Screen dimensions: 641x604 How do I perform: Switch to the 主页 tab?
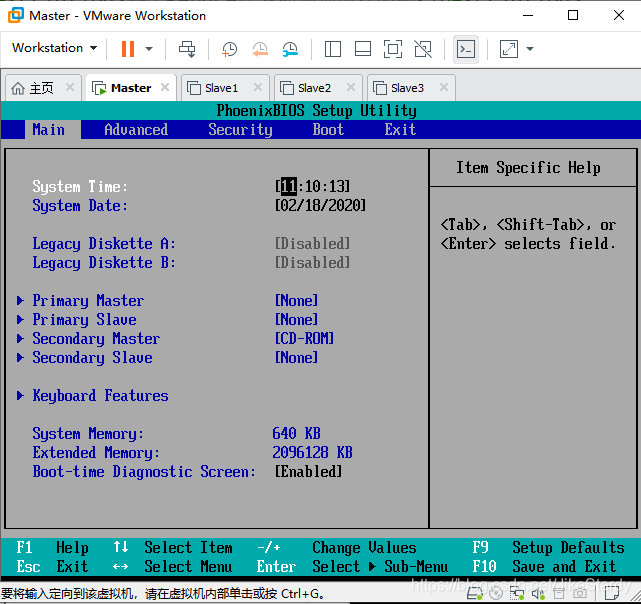click(x=42, y=88)
